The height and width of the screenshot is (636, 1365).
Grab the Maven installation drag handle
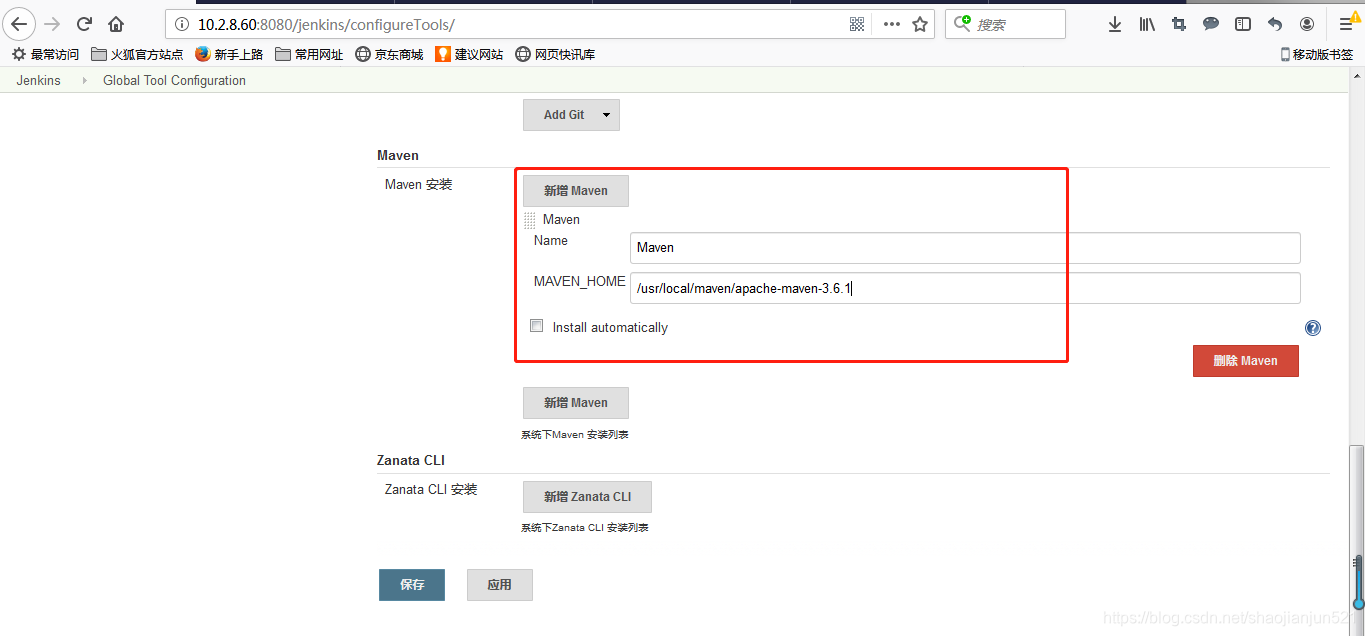point(530,220)
